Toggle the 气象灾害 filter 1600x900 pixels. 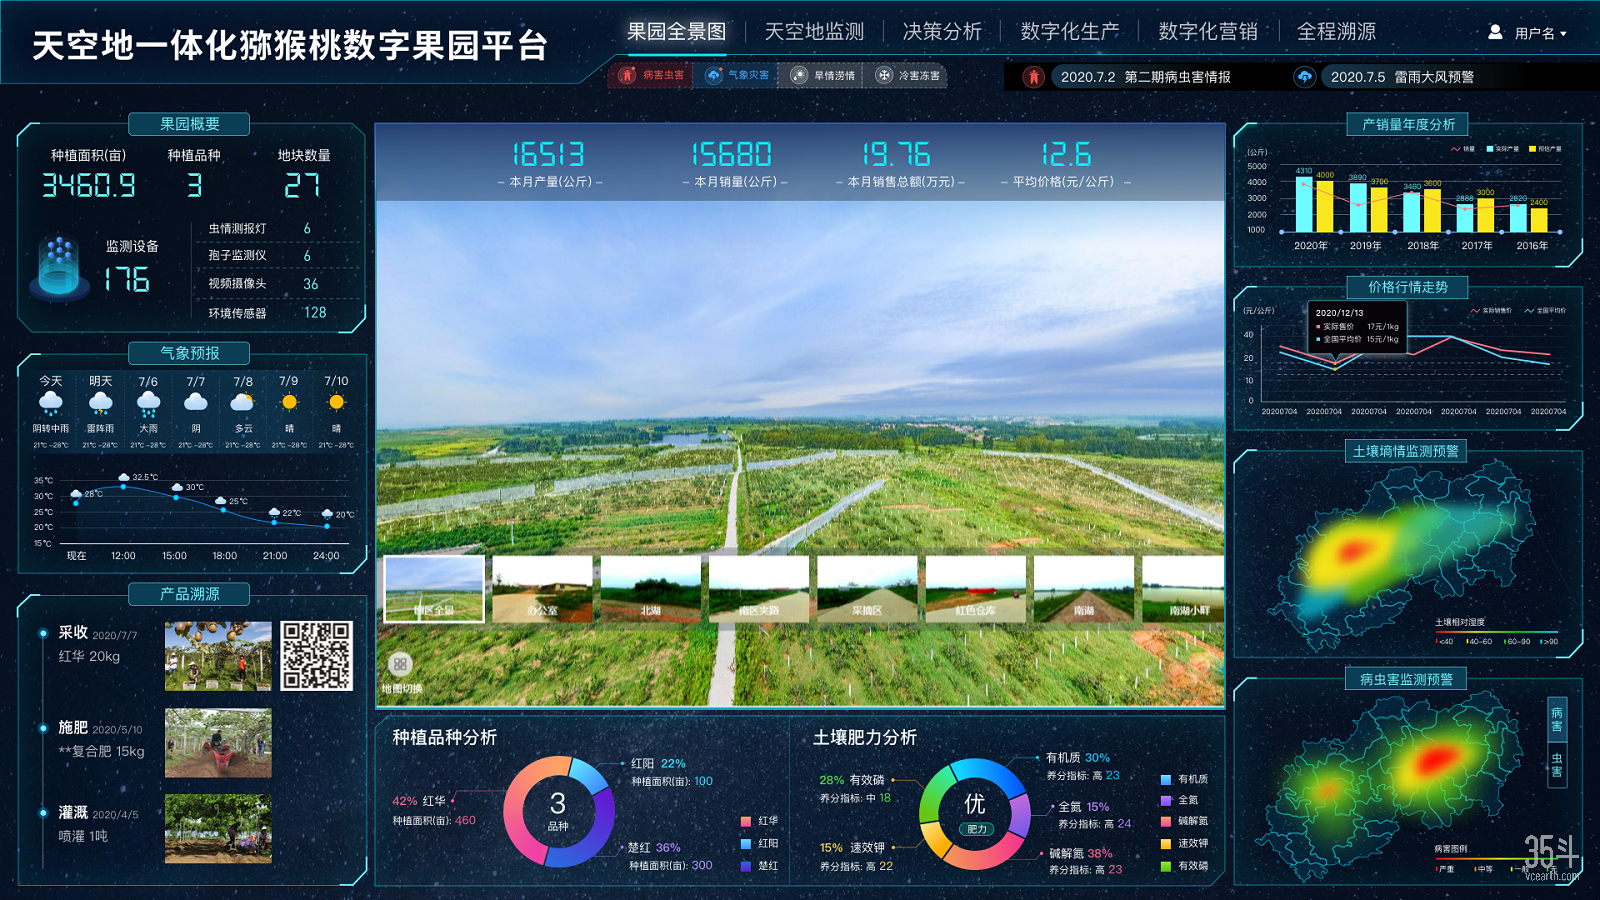737,75
